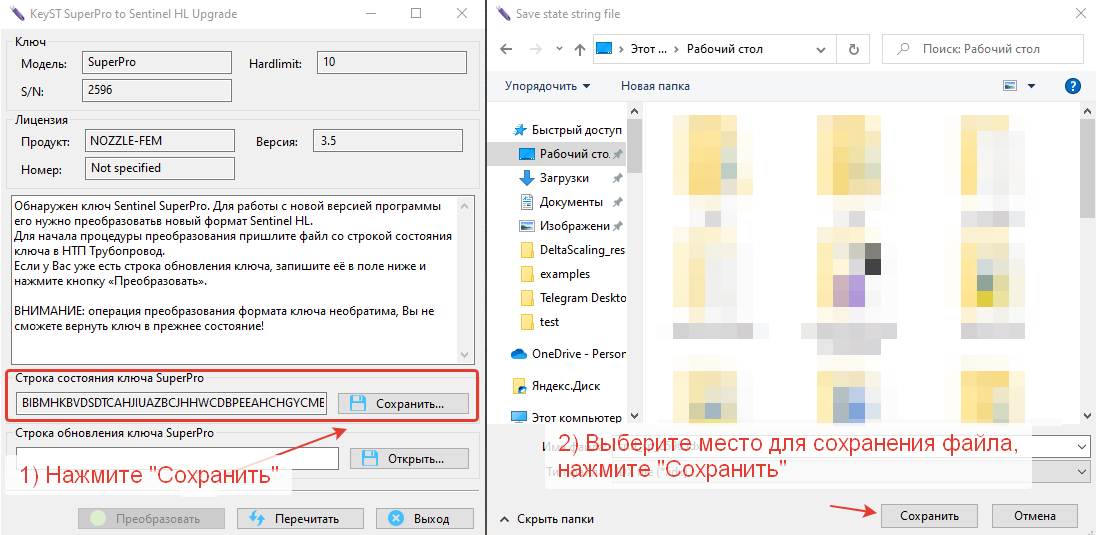Viewport: 1099px width, 535px height.
Task: Click the Версия field showing 3.5
Action: (x=388, y=141)
